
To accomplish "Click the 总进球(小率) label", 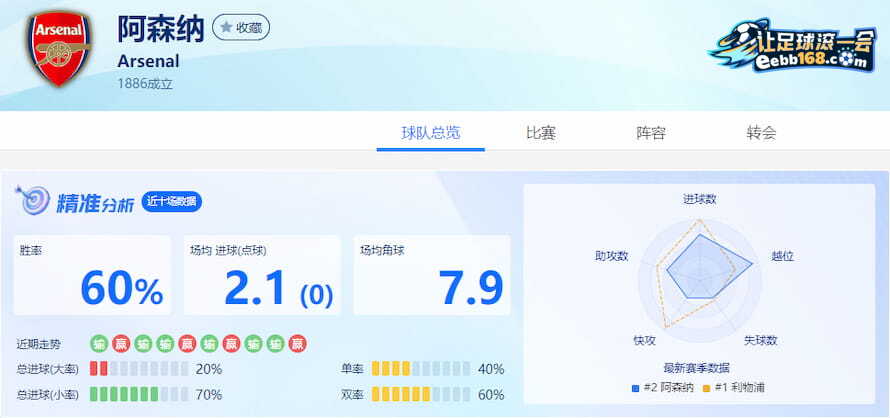I will pos(48,394).
